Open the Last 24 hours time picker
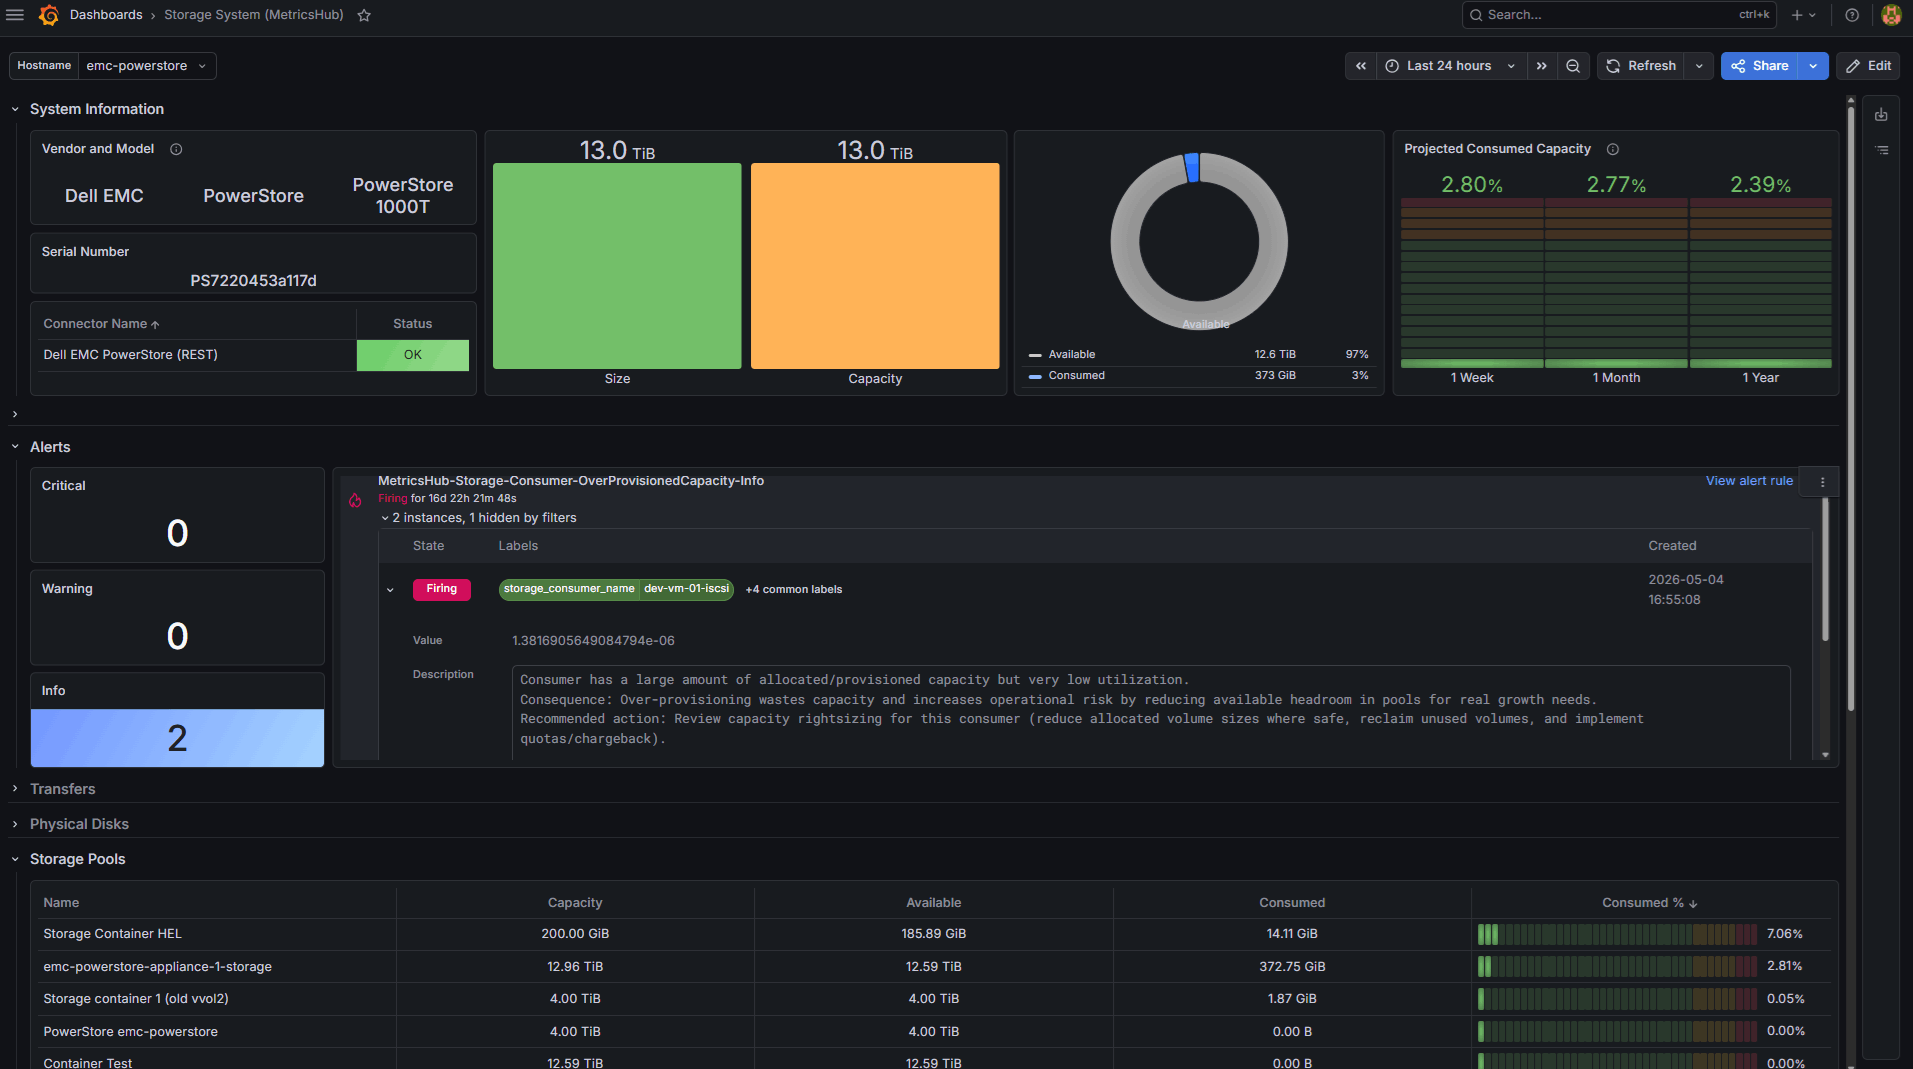Image resolution: width=1913 pixels, height=1069 pixels. click(x=1452, y=66)
